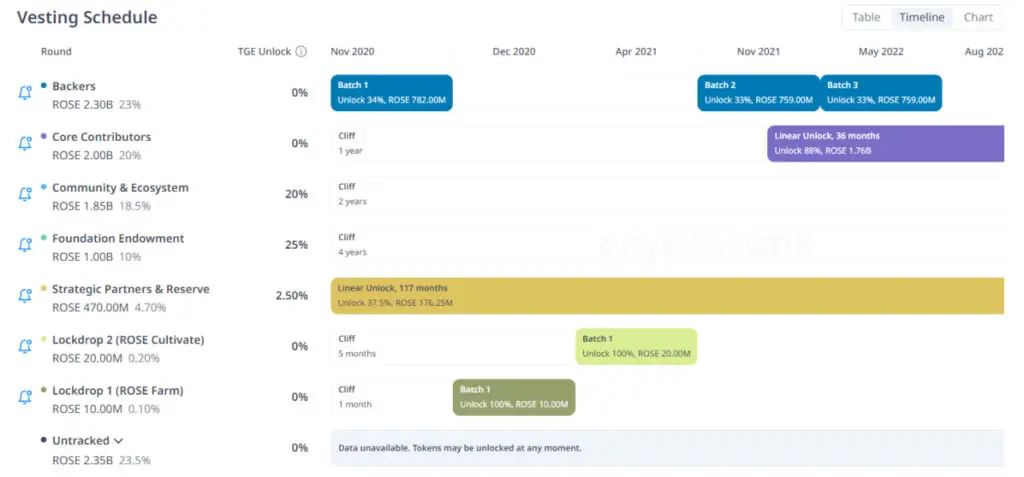Click the Core Contributors alert bell
Viewport: 1024px width, 477px height.
(25, 144)
